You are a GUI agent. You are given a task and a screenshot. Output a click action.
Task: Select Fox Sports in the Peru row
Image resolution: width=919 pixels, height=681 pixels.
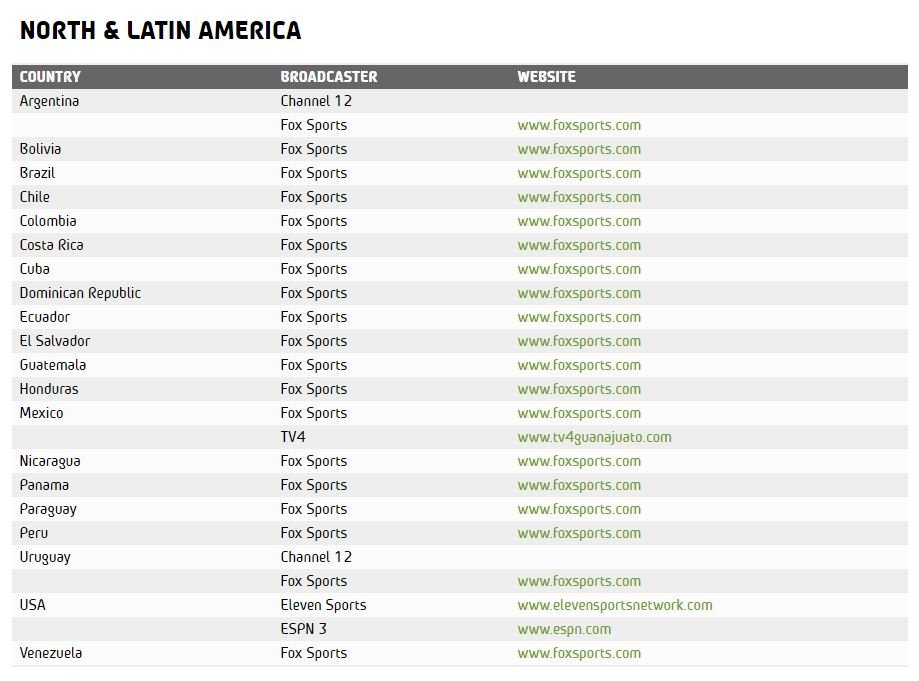point(314,533)
